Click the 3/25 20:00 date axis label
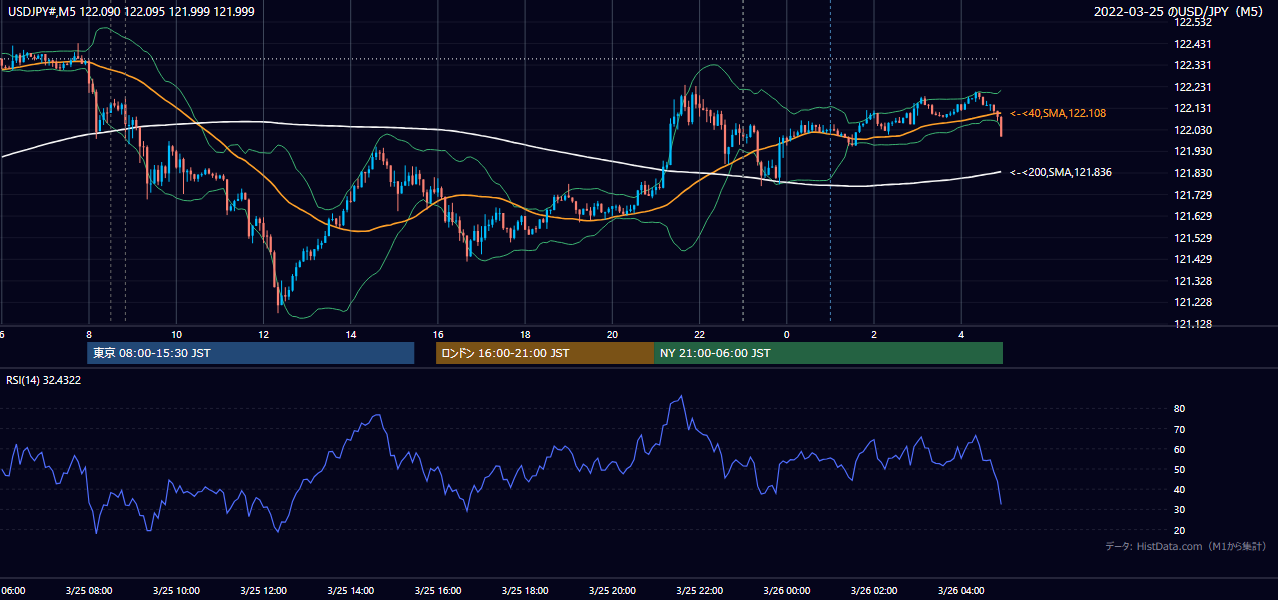 coord(612,590)
